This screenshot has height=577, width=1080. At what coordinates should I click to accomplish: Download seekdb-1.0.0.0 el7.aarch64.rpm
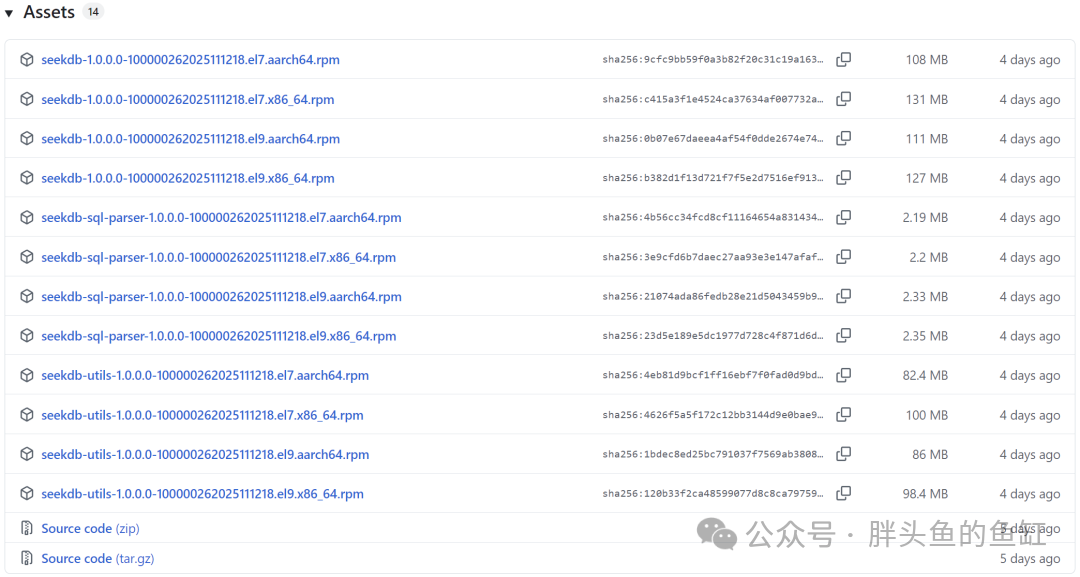coord(190,60)
